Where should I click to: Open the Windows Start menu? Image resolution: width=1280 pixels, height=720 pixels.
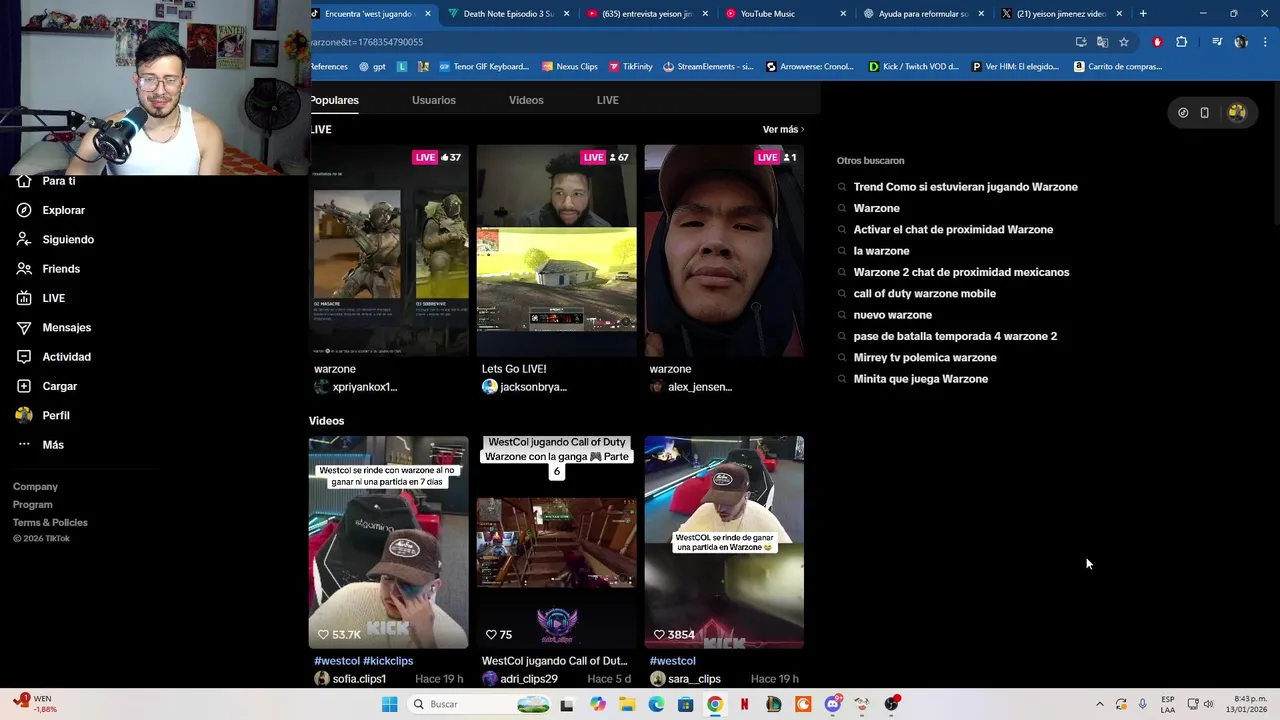(x=389, y=704)
